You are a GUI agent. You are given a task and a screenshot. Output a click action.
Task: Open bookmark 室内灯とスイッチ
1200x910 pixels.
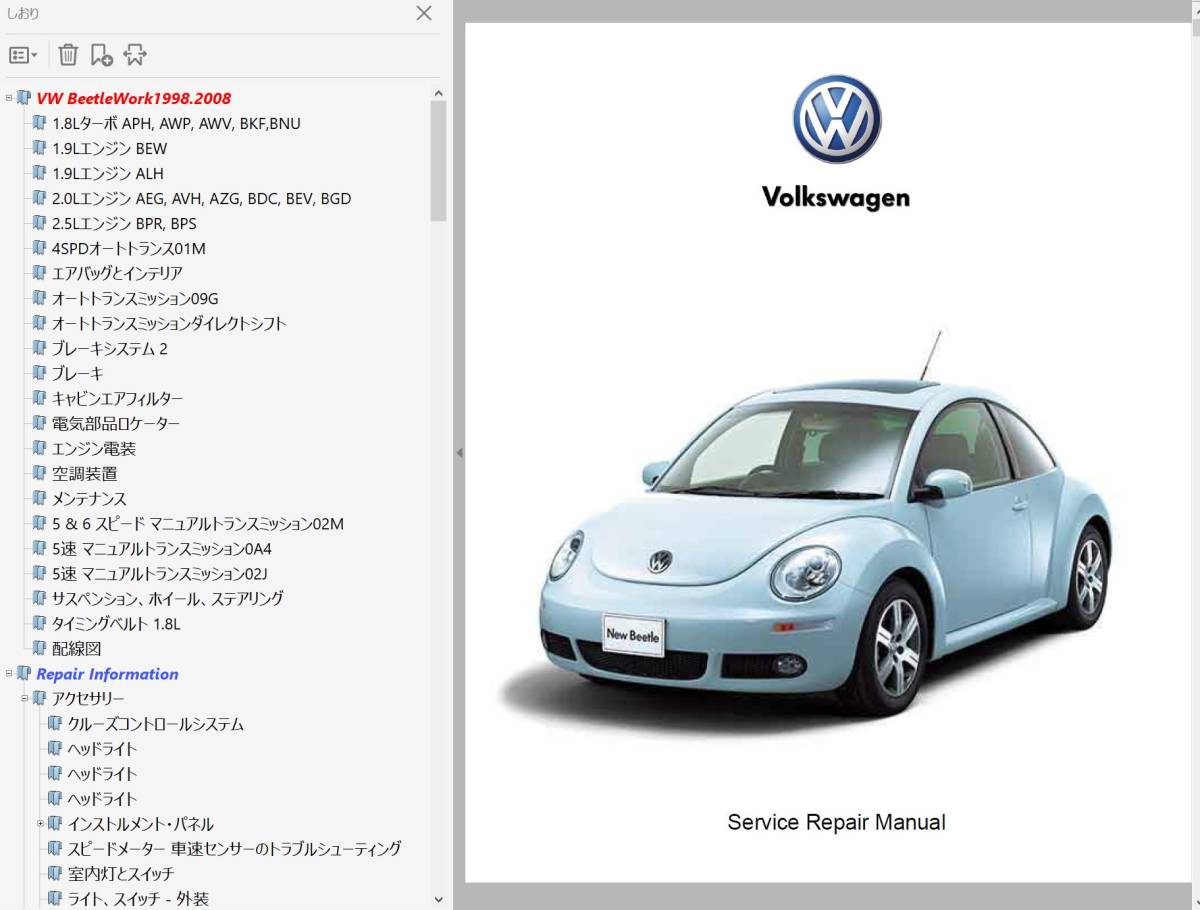coord(120,874)
